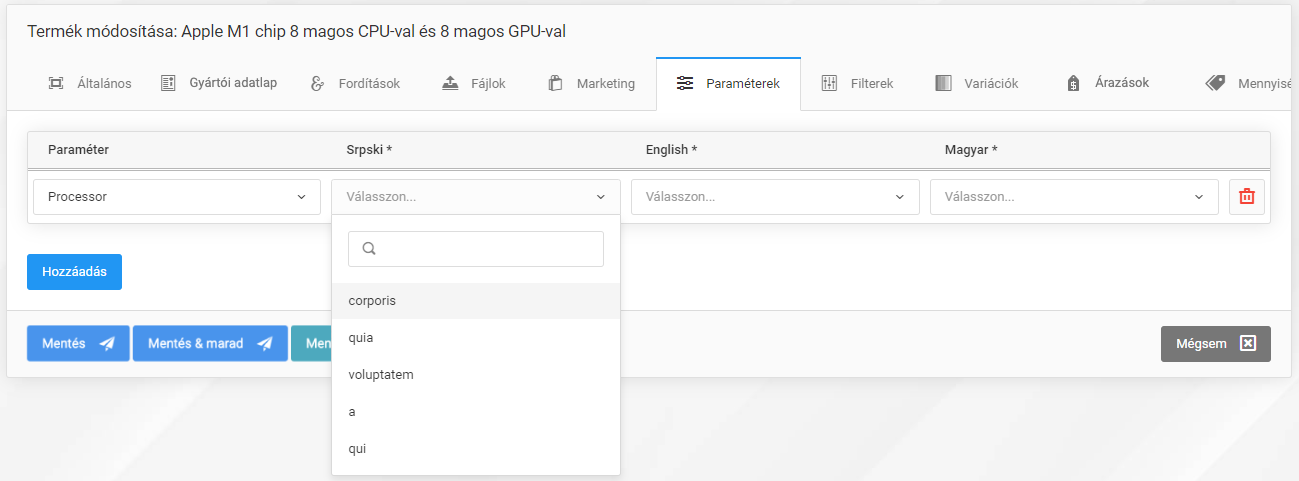
Task: Click the Mégsem cancel button
Action: pos(1215,343)
